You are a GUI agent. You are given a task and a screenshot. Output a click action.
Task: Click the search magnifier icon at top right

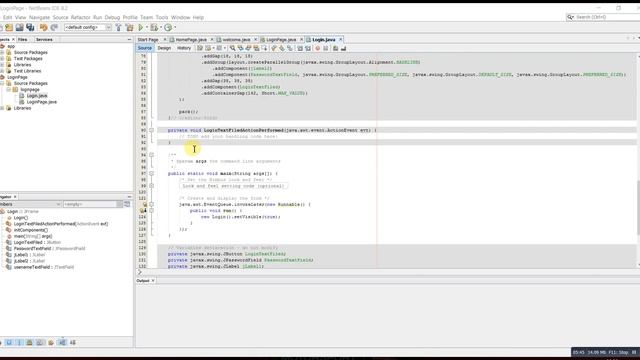tap(570, 17)
